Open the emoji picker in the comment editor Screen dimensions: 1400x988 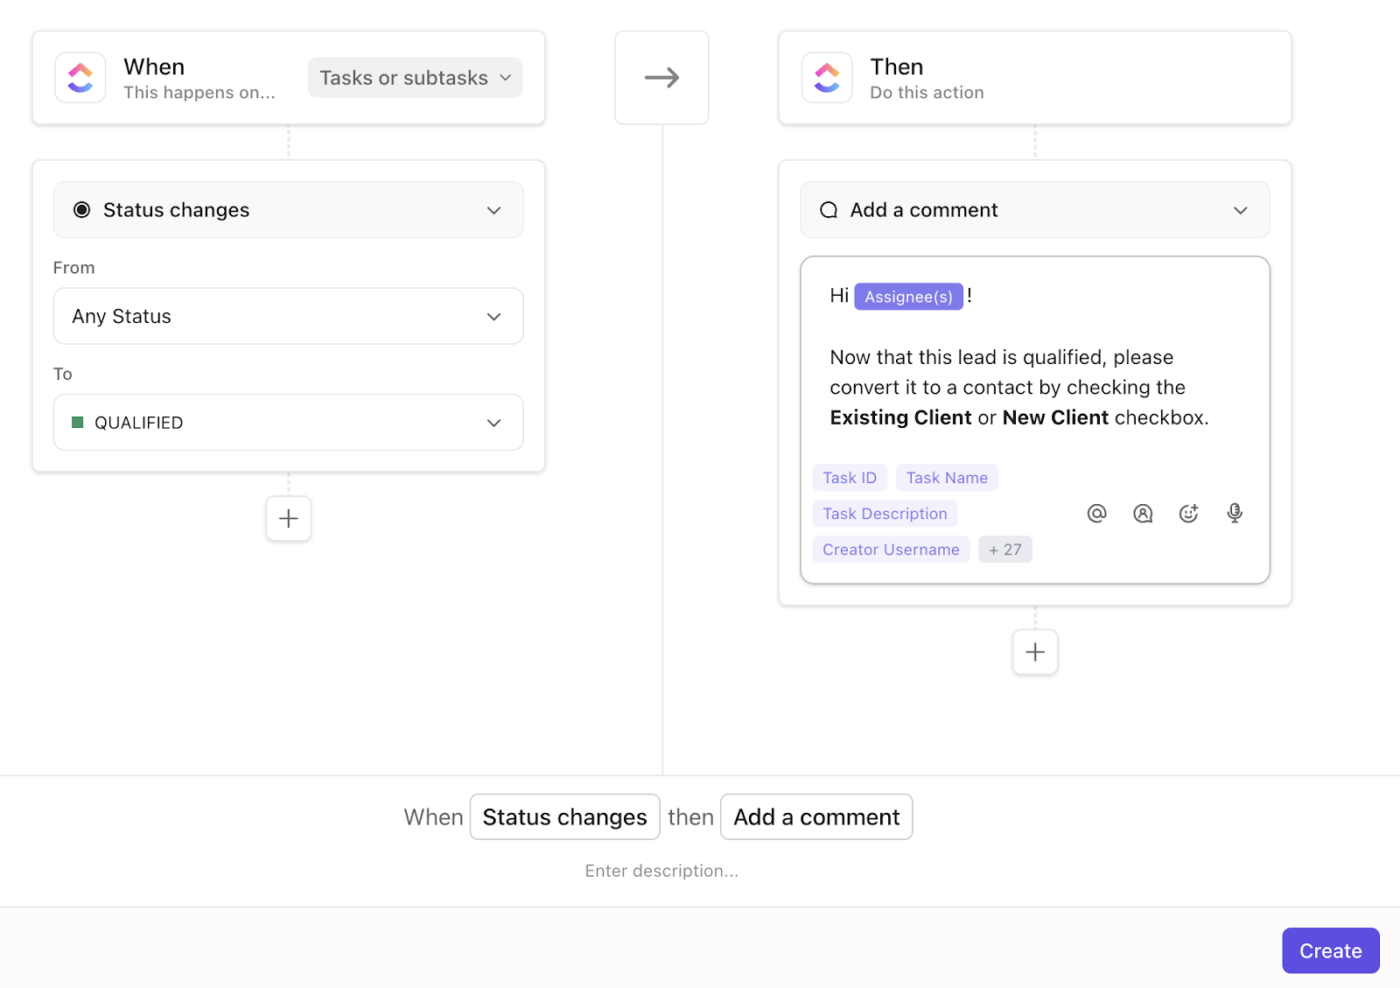(1189, 513)
